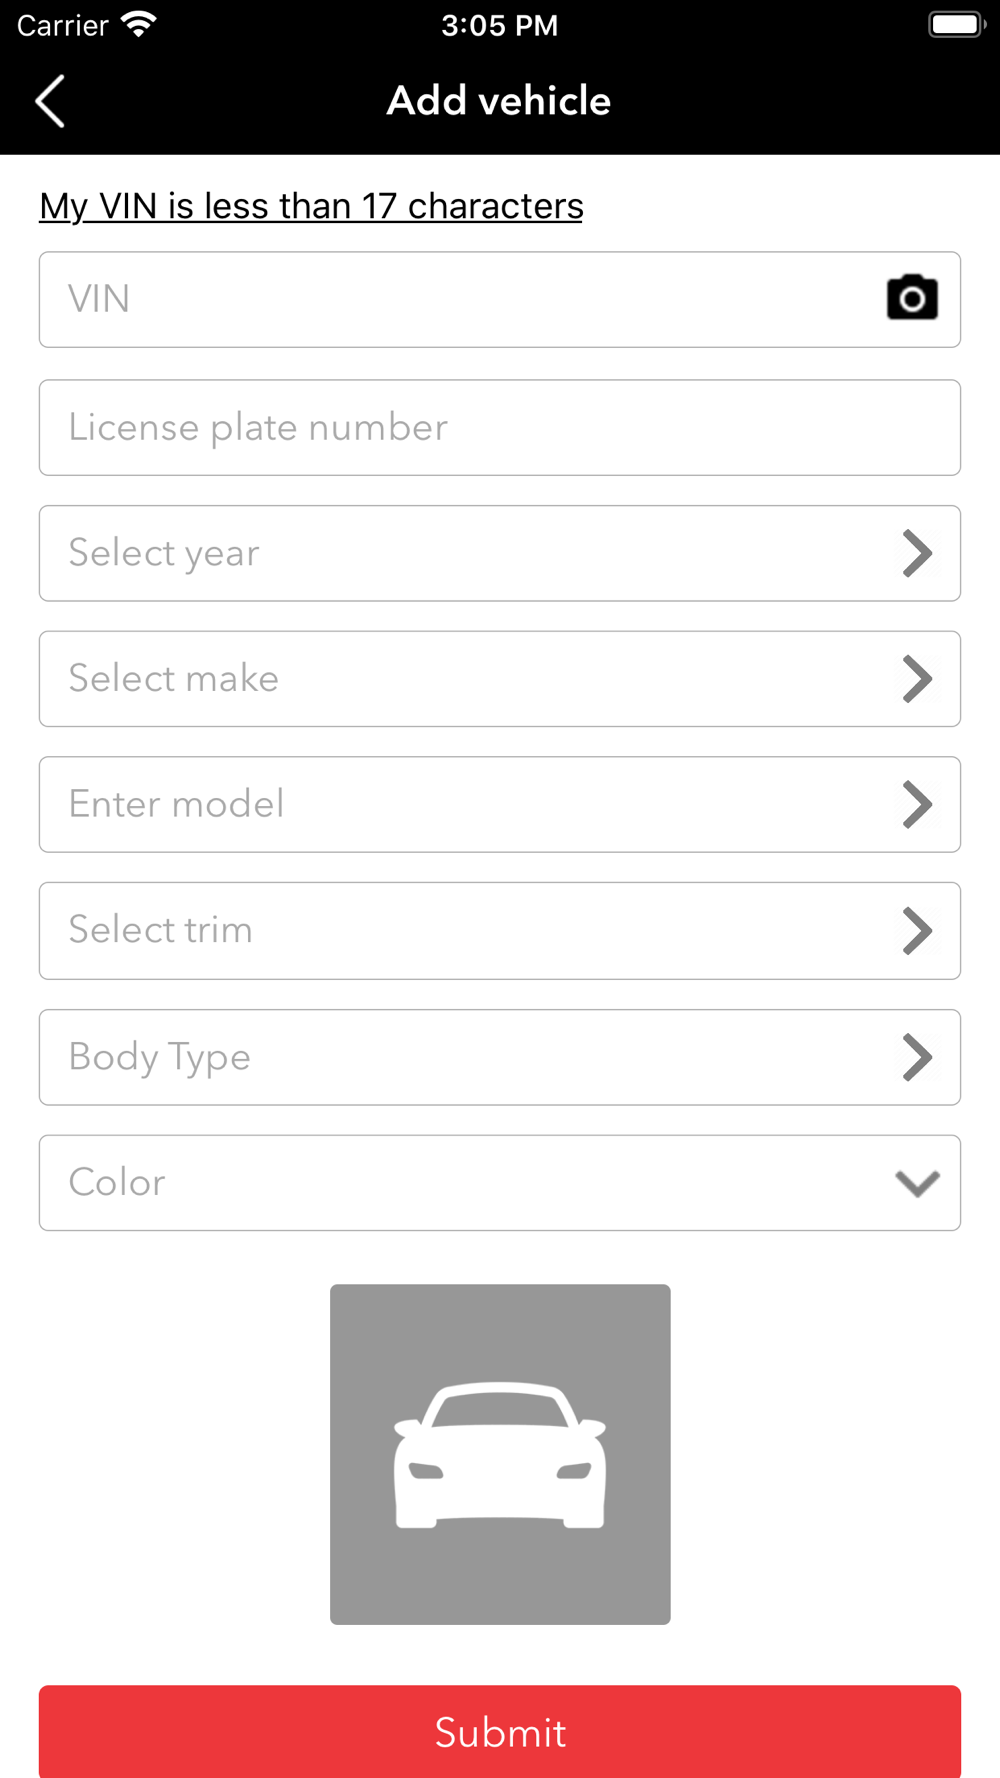Submit the vehicle form
The image size is (1000, 1778).
[x=500, y=1732]
